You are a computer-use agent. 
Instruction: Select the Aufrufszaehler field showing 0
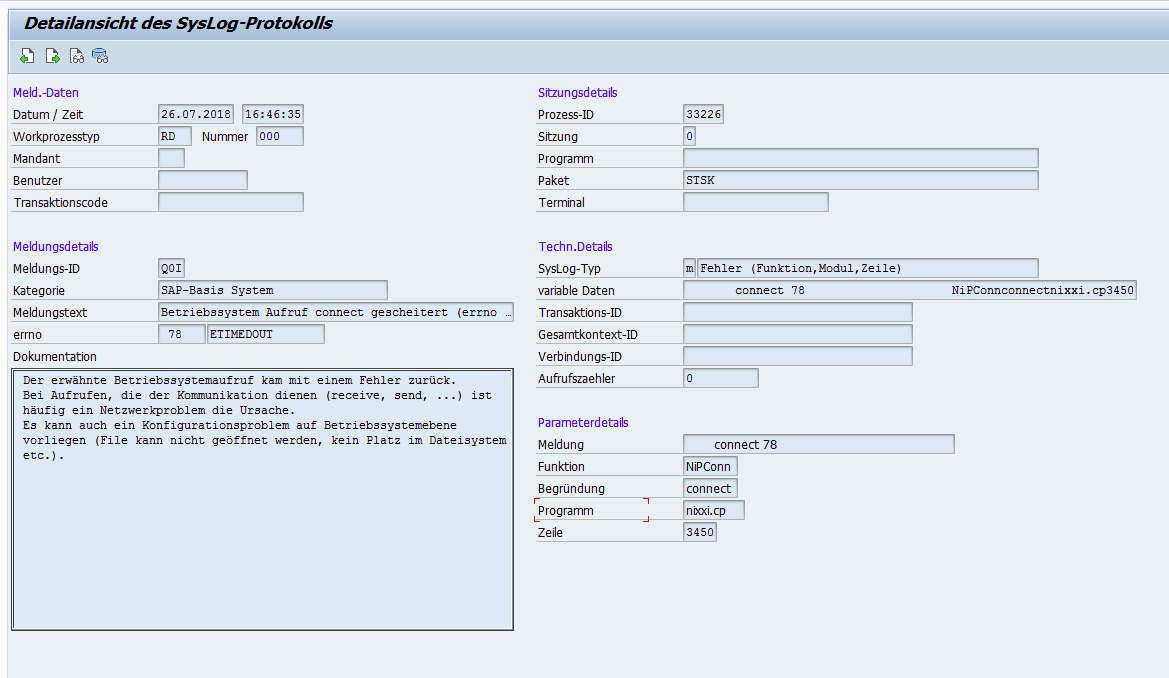[721, 378]
